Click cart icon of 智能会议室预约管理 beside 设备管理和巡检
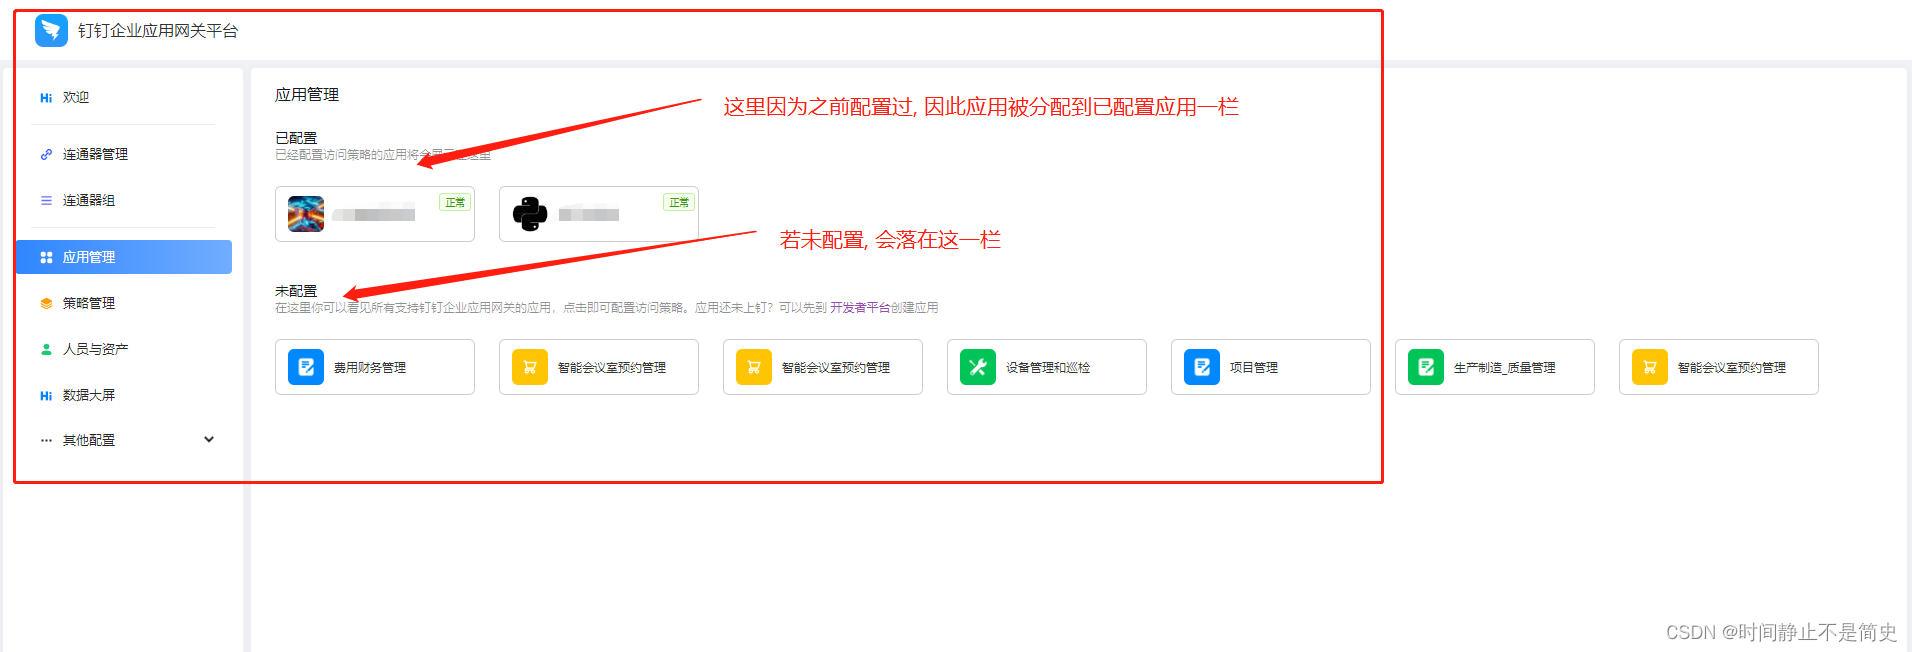 pos(754,367)
